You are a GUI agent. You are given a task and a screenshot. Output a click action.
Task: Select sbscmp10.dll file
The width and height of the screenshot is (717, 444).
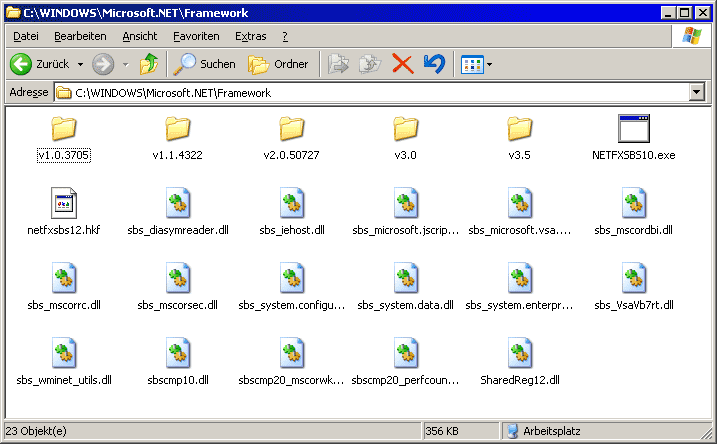click(x=178, y=362)
